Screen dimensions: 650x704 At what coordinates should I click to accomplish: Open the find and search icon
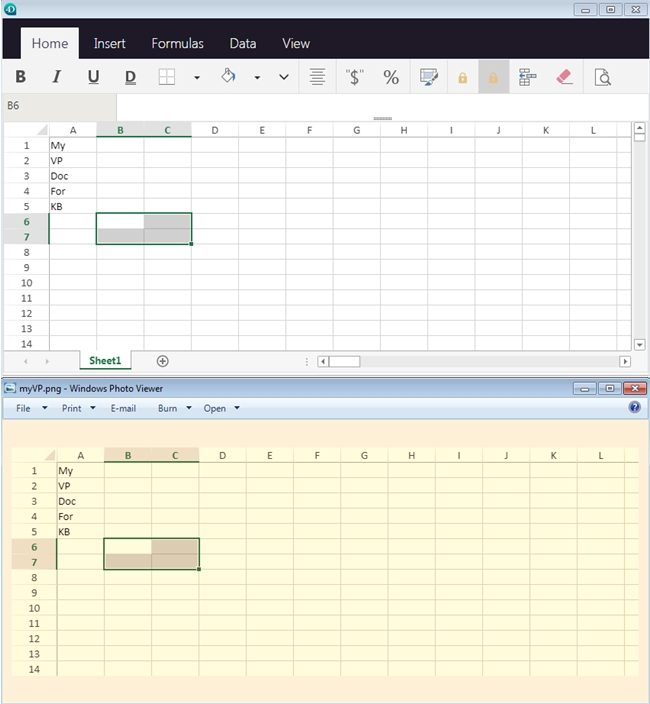pyautogui.click(x=602, y=78)
